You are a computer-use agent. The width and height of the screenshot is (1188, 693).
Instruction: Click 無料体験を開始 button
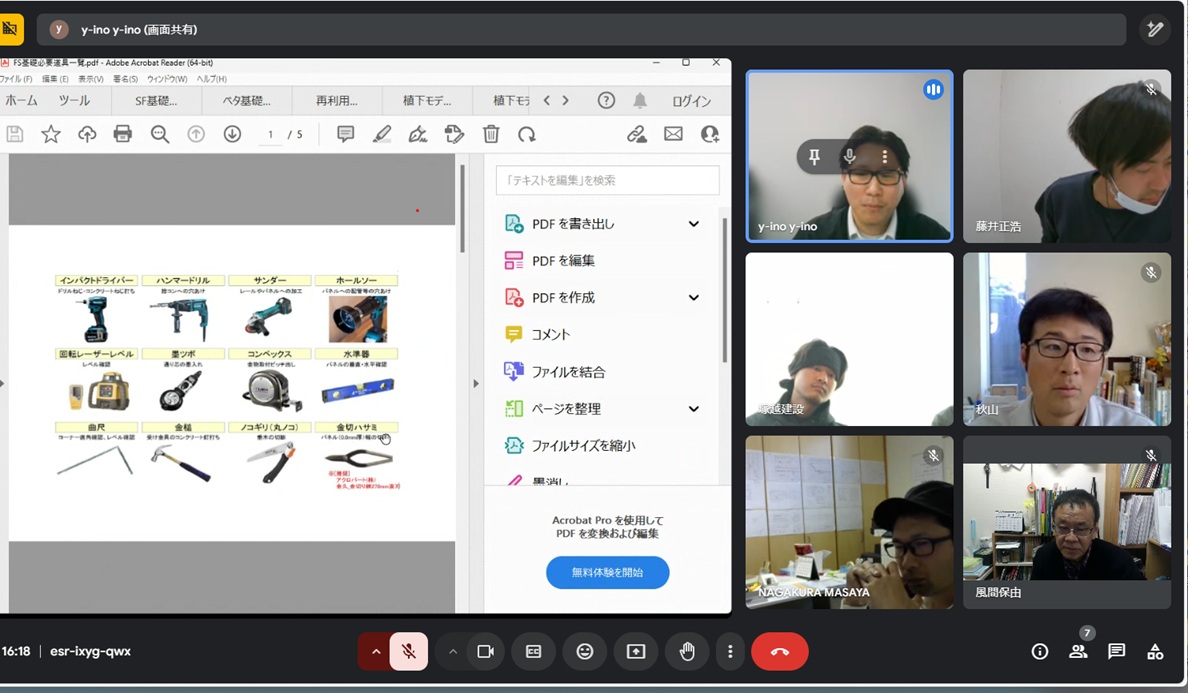tap(607, 572)
